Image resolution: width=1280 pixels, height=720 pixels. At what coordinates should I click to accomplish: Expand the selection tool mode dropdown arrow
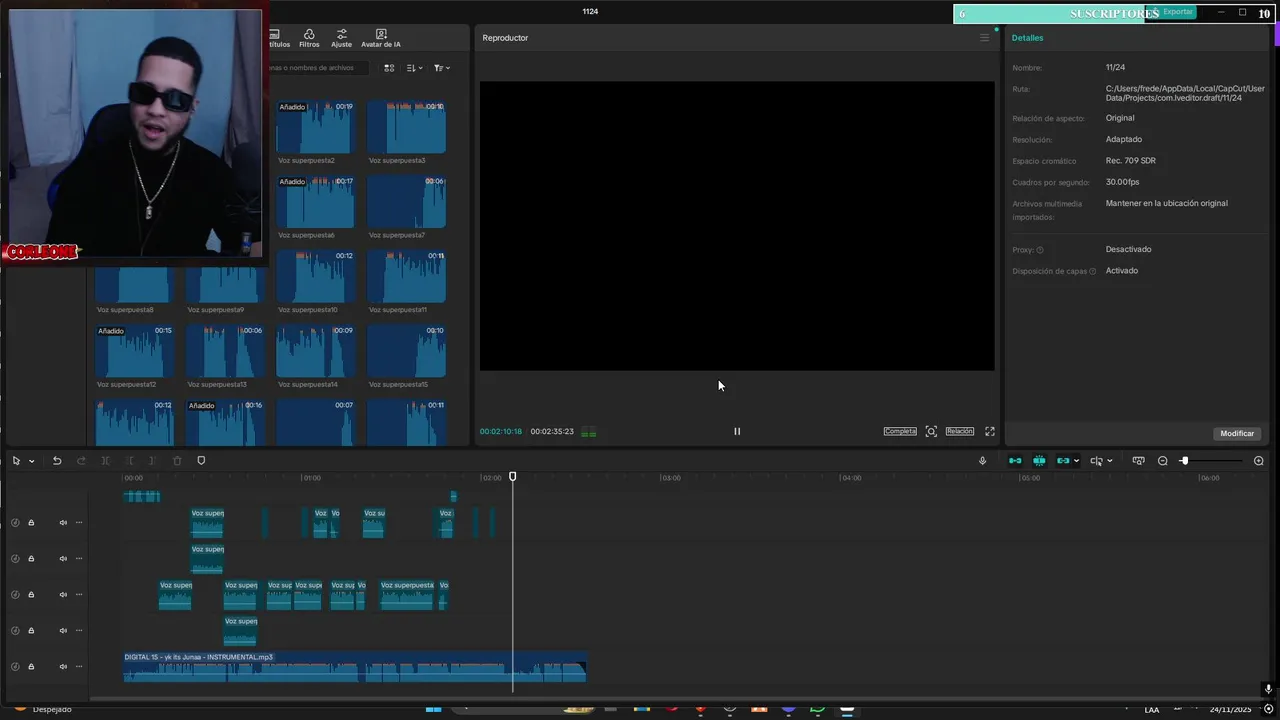point(31,461)
